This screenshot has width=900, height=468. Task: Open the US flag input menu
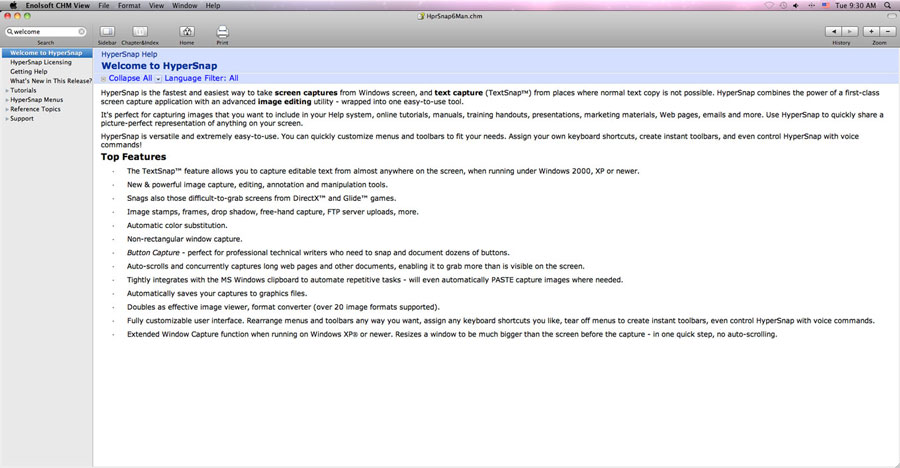pos(826,5)
